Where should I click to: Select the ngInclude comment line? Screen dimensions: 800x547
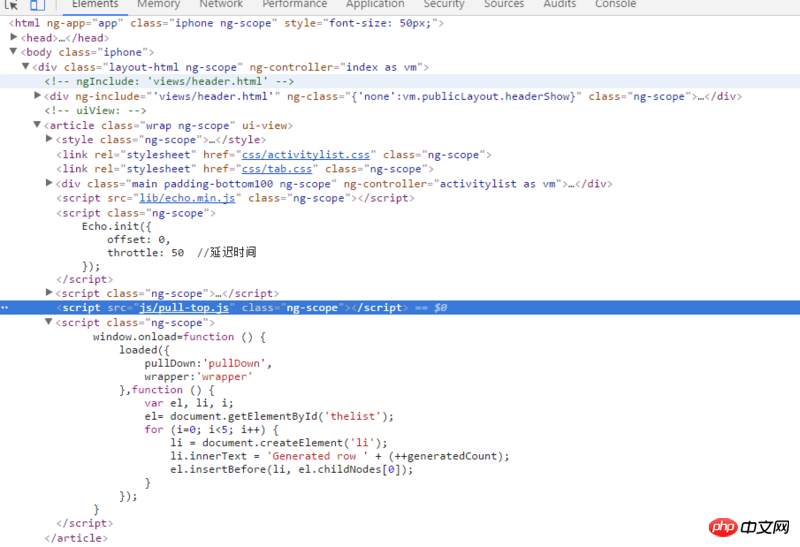169,81
